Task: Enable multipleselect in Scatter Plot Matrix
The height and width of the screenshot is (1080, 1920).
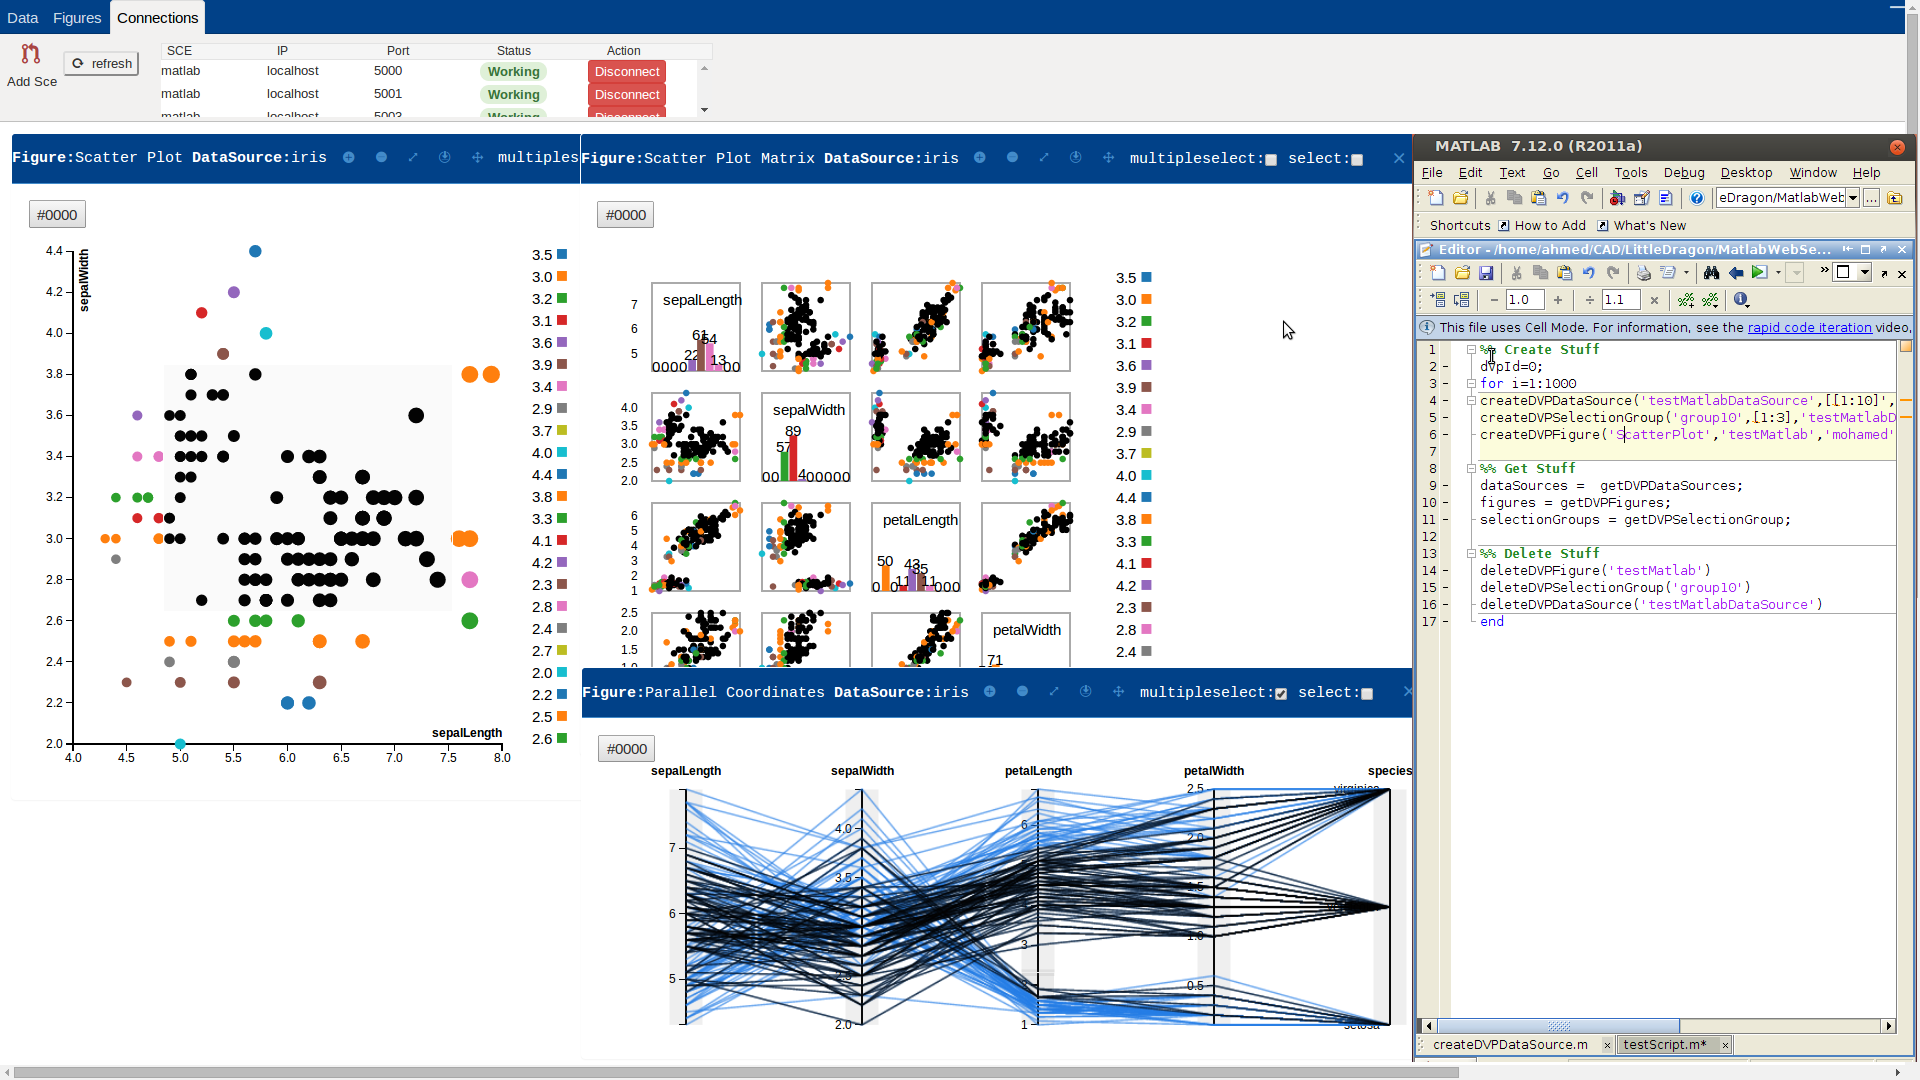Action: [x=1271, y=160]
